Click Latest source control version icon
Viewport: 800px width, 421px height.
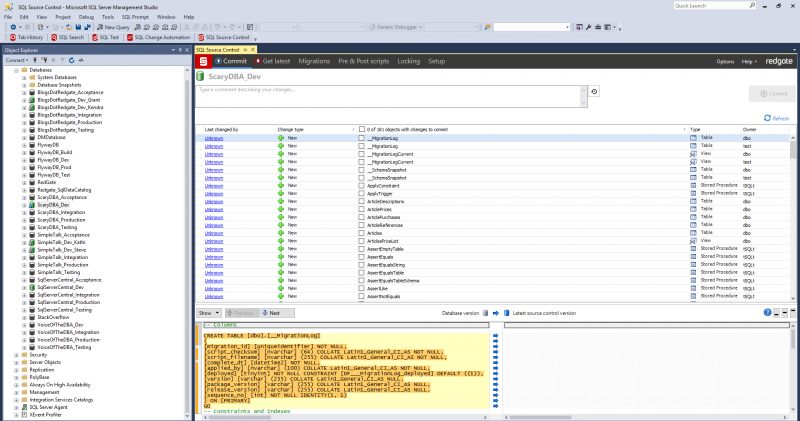[x=506, y=313]
